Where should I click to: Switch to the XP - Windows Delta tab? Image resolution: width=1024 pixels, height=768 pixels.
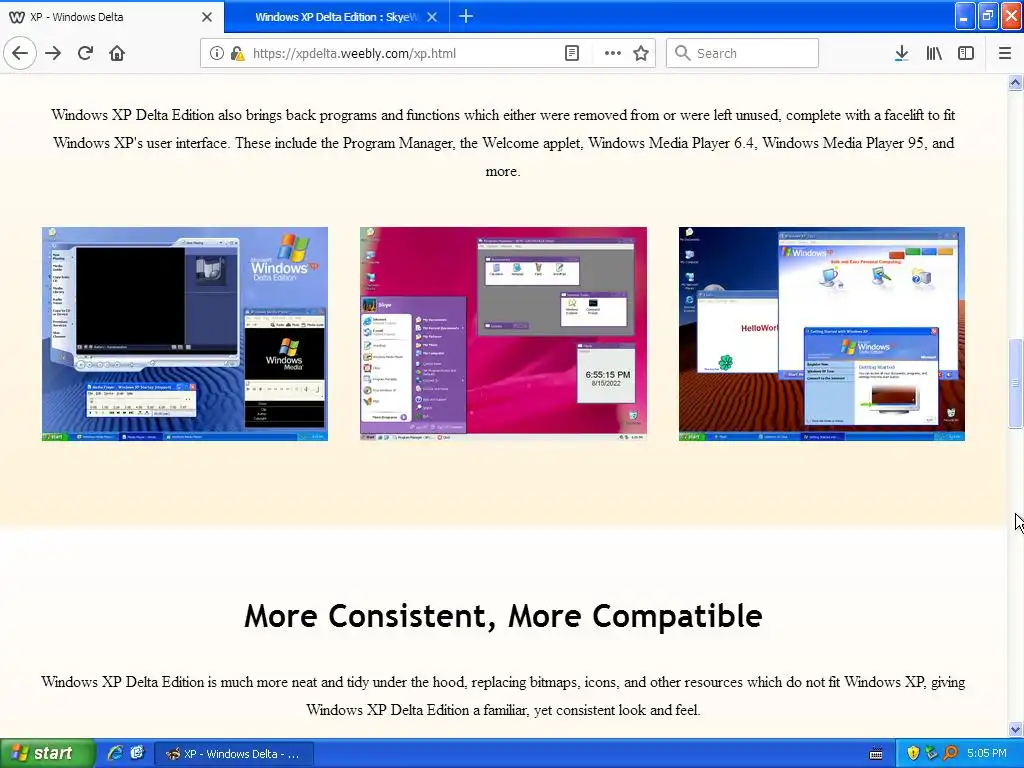tap(112, 17)
